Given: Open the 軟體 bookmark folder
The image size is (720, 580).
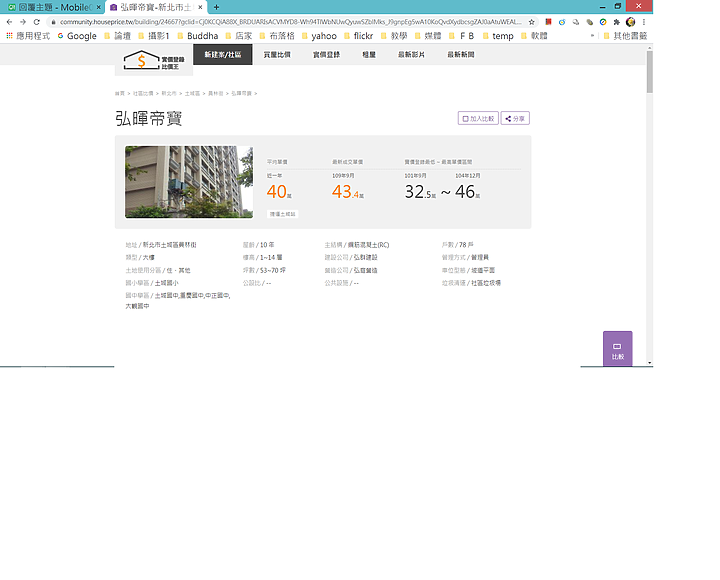Looking at the screenshot, I should click(x=534, y=36).
